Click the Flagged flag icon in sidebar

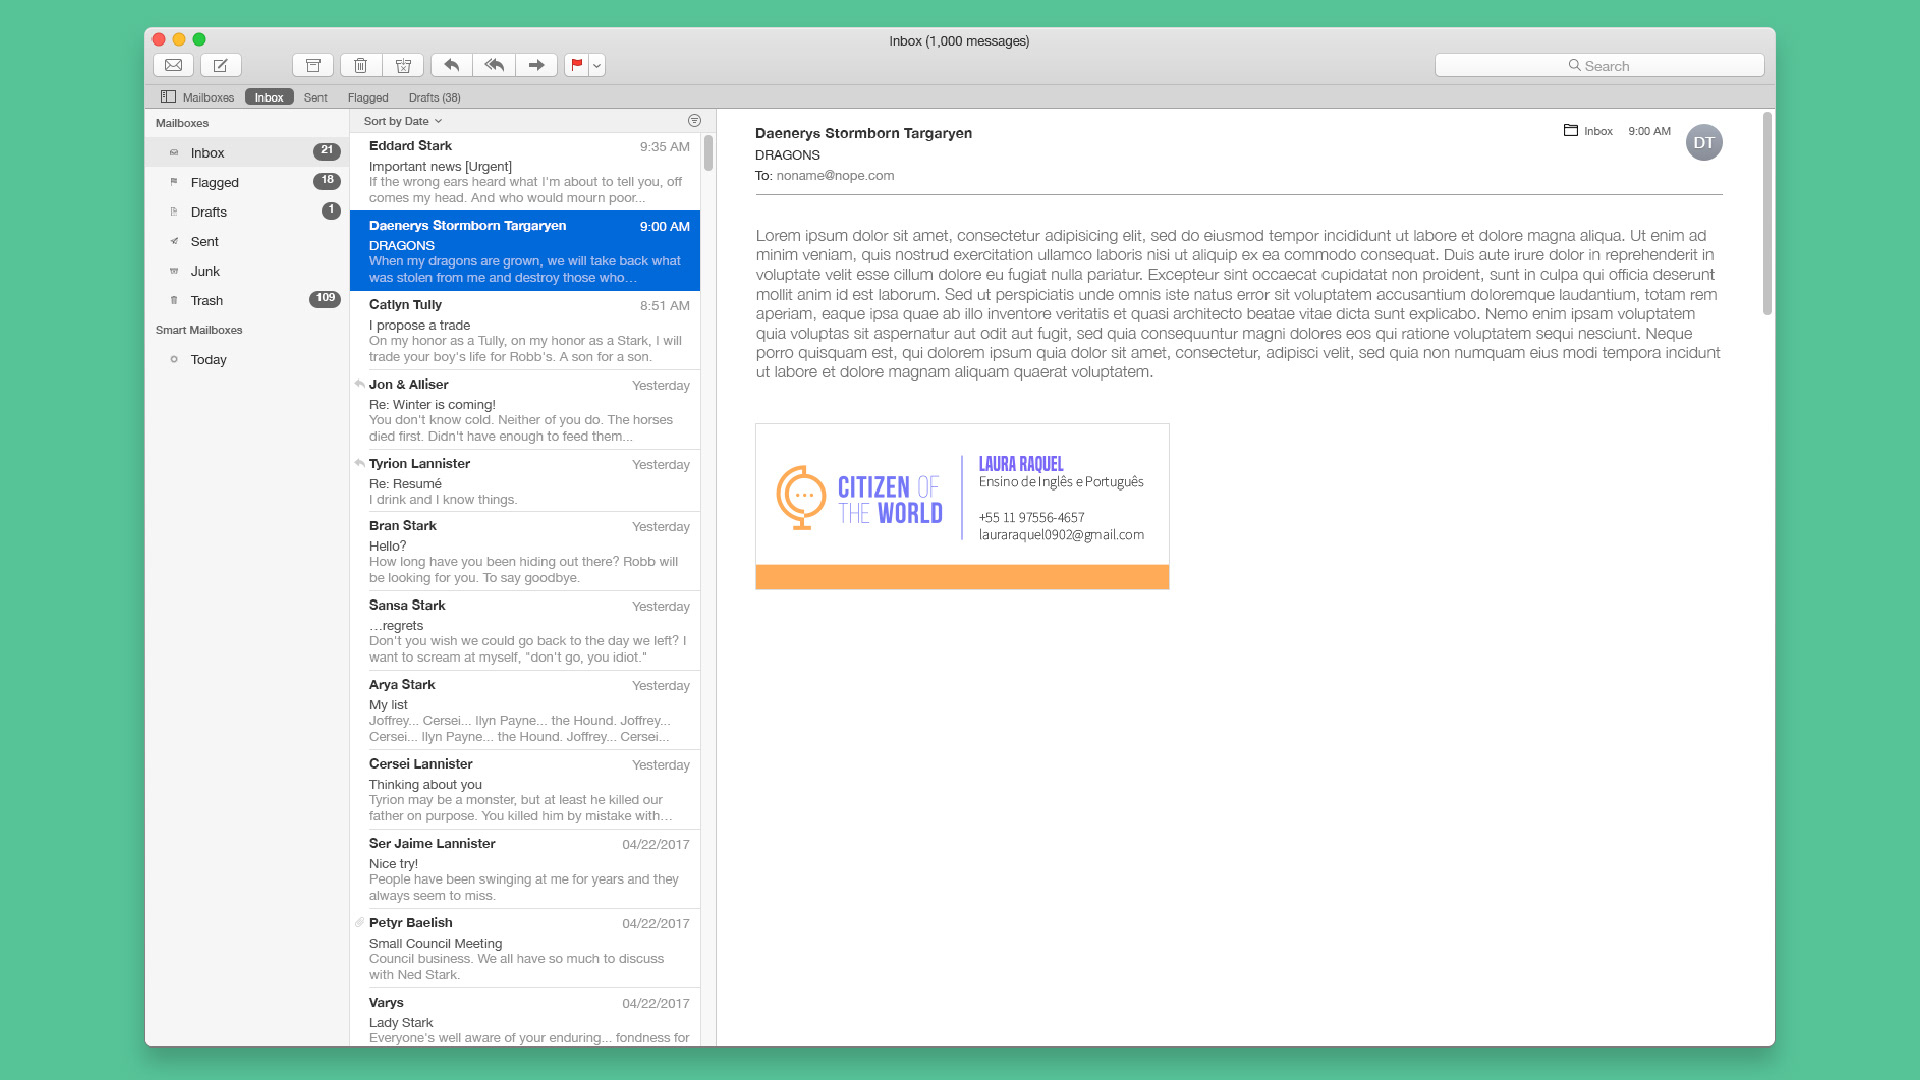[174, 182]
